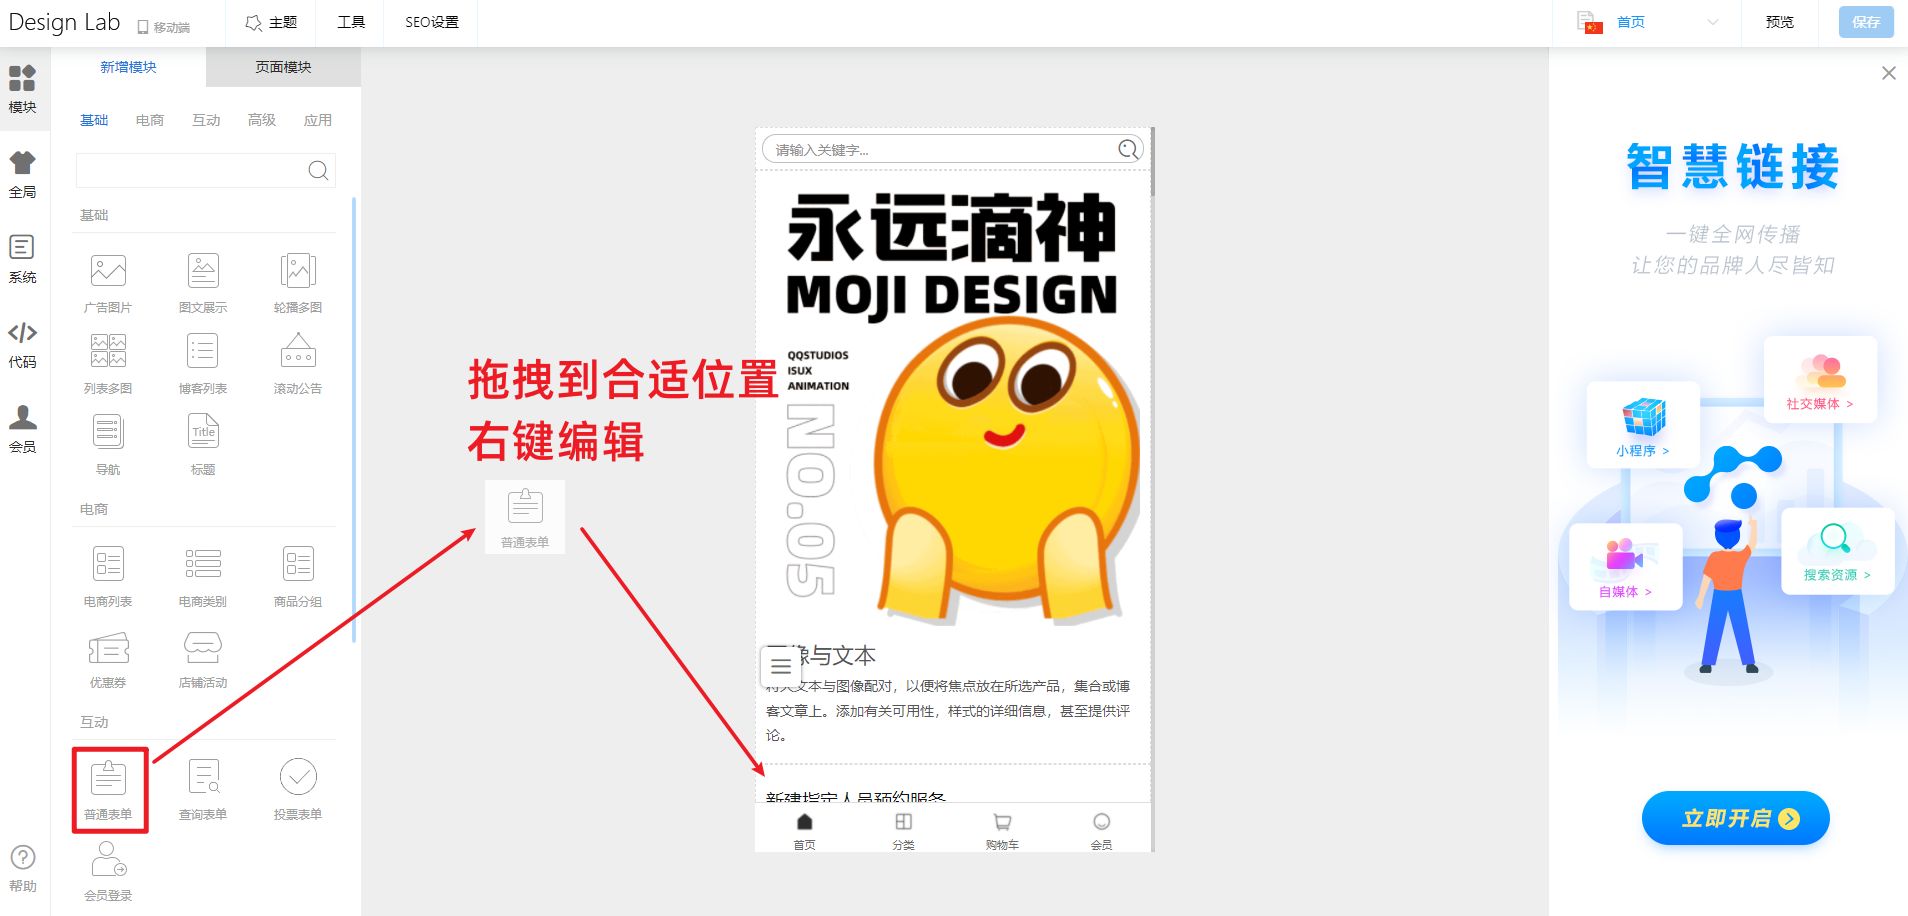The height and width of the screenshot is (916, 1908).
Task: Click the 保存 save button
Action: tap(1866, 22)
